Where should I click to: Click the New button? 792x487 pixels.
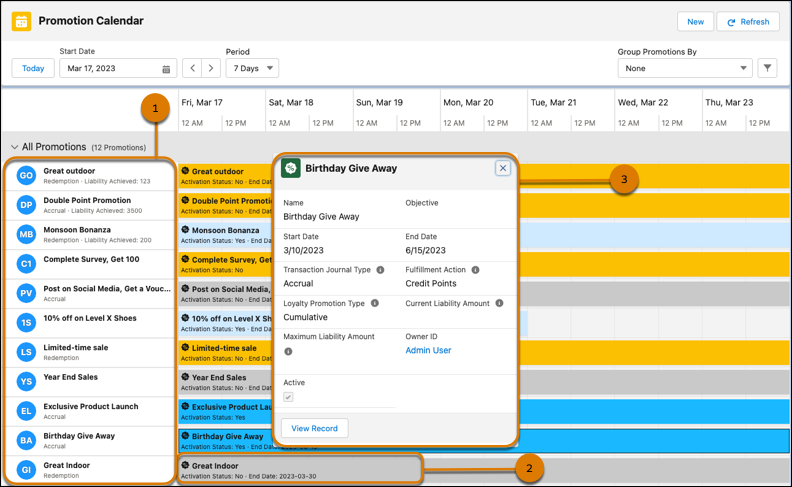696,22
